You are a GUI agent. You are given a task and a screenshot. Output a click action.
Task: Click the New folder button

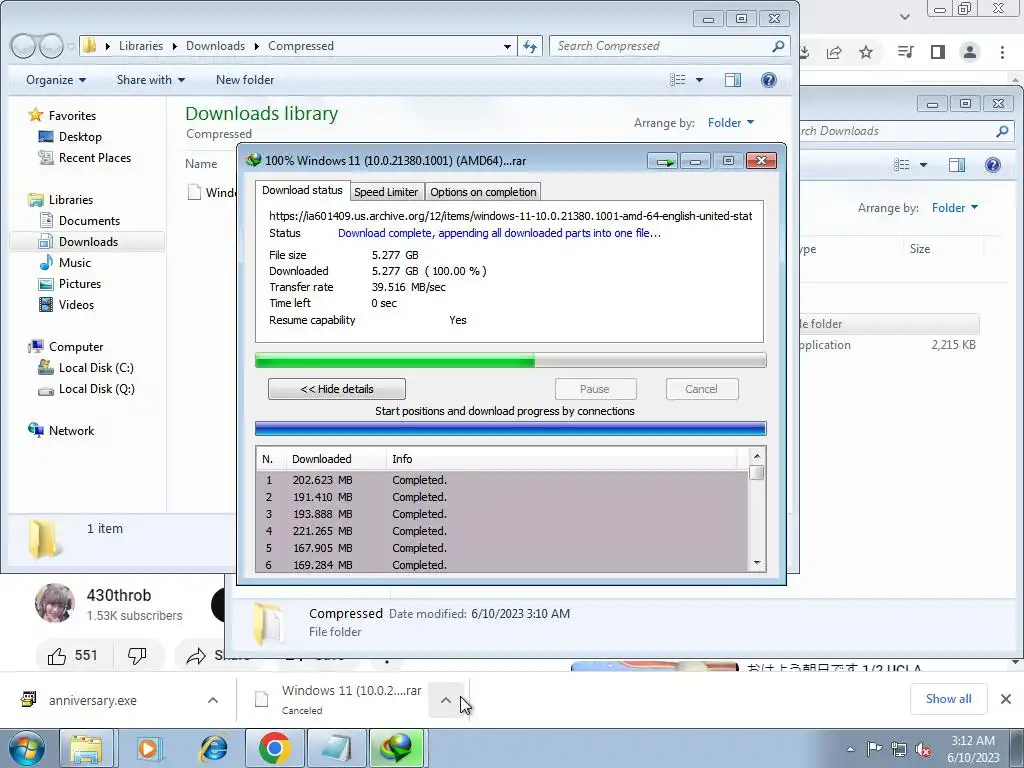(245, 80)
